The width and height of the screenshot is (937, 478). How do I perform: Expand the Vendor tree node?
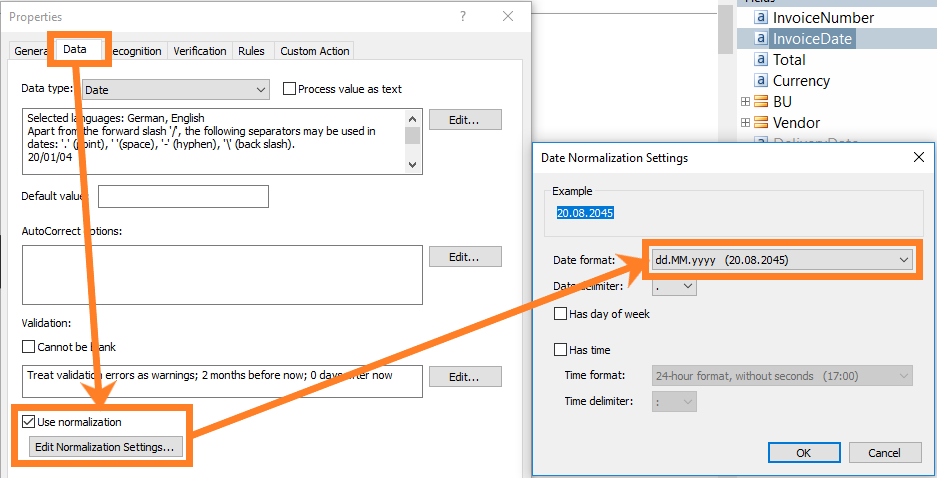745,122
